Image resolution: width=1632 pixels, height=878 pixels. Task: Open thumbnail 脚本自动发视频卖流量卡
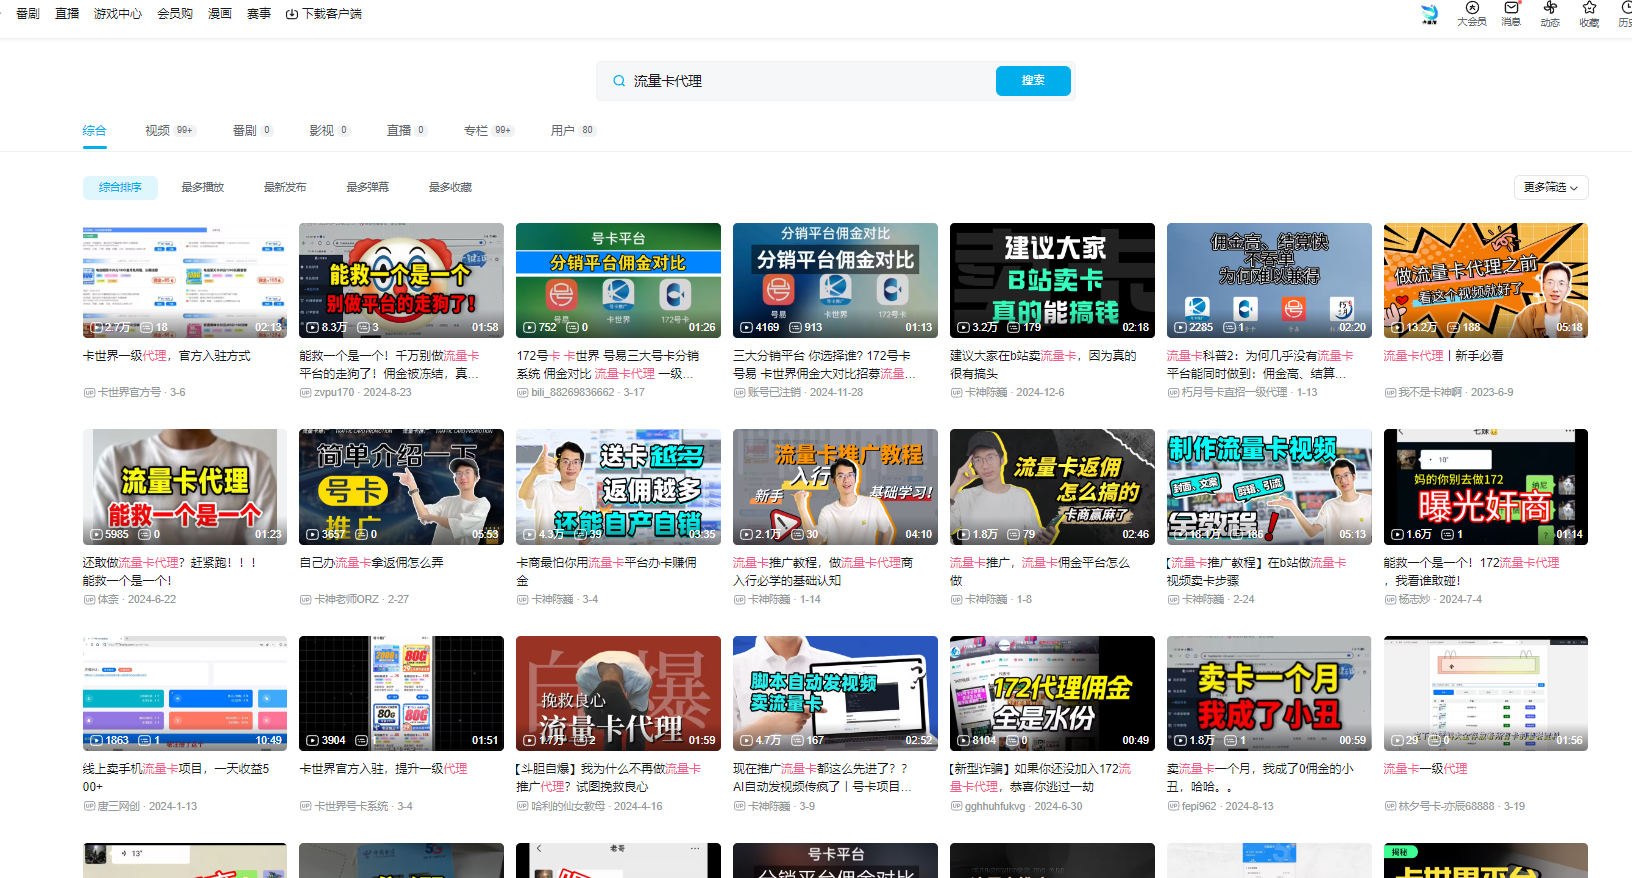click(x=835, y=693)
